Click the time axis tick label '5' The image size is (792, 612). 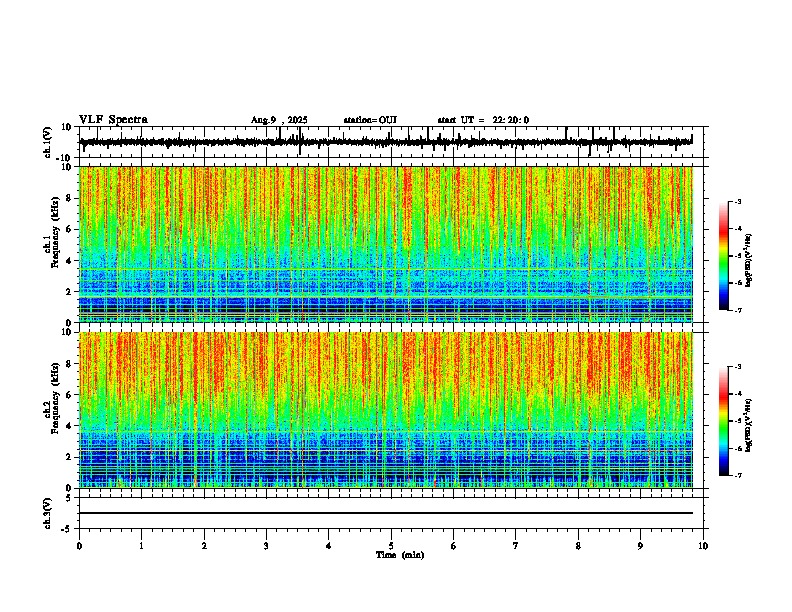(391, 546)
